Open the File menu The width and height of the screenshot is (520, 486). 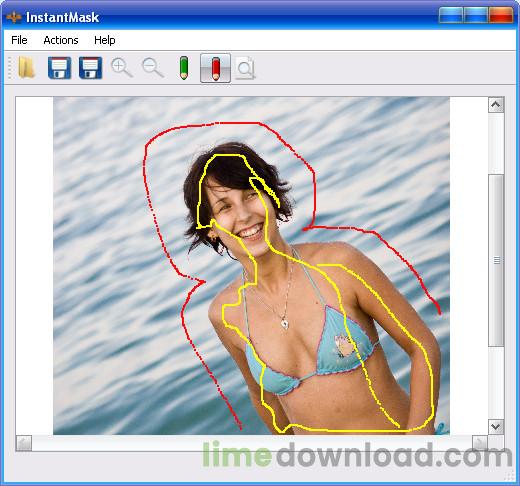click(x=19, y=40)
